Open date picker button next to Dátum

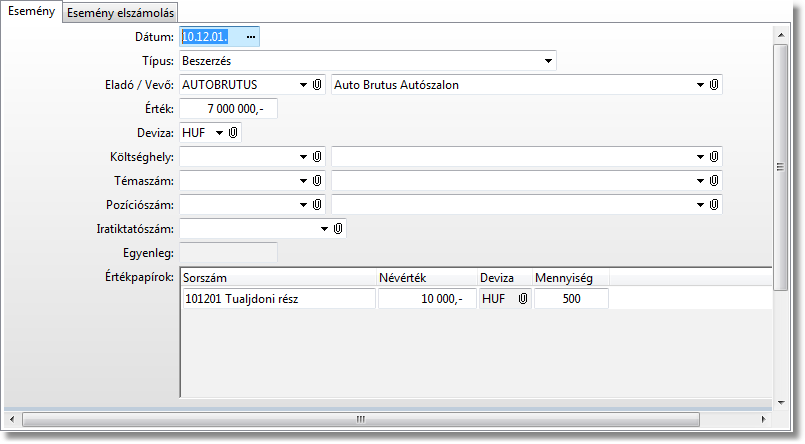coord(251,37)
